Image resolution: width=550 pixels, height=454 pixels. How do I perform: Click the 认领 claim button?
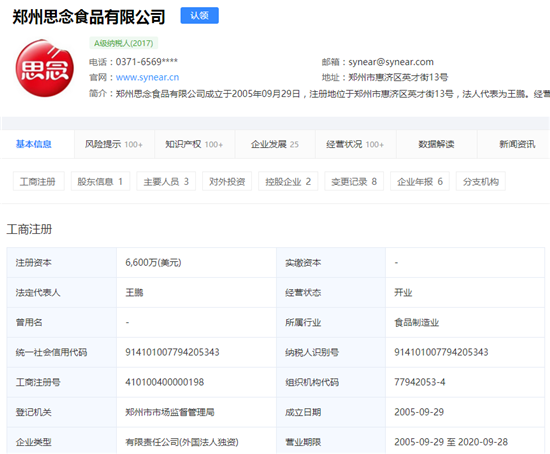[200, 15]
